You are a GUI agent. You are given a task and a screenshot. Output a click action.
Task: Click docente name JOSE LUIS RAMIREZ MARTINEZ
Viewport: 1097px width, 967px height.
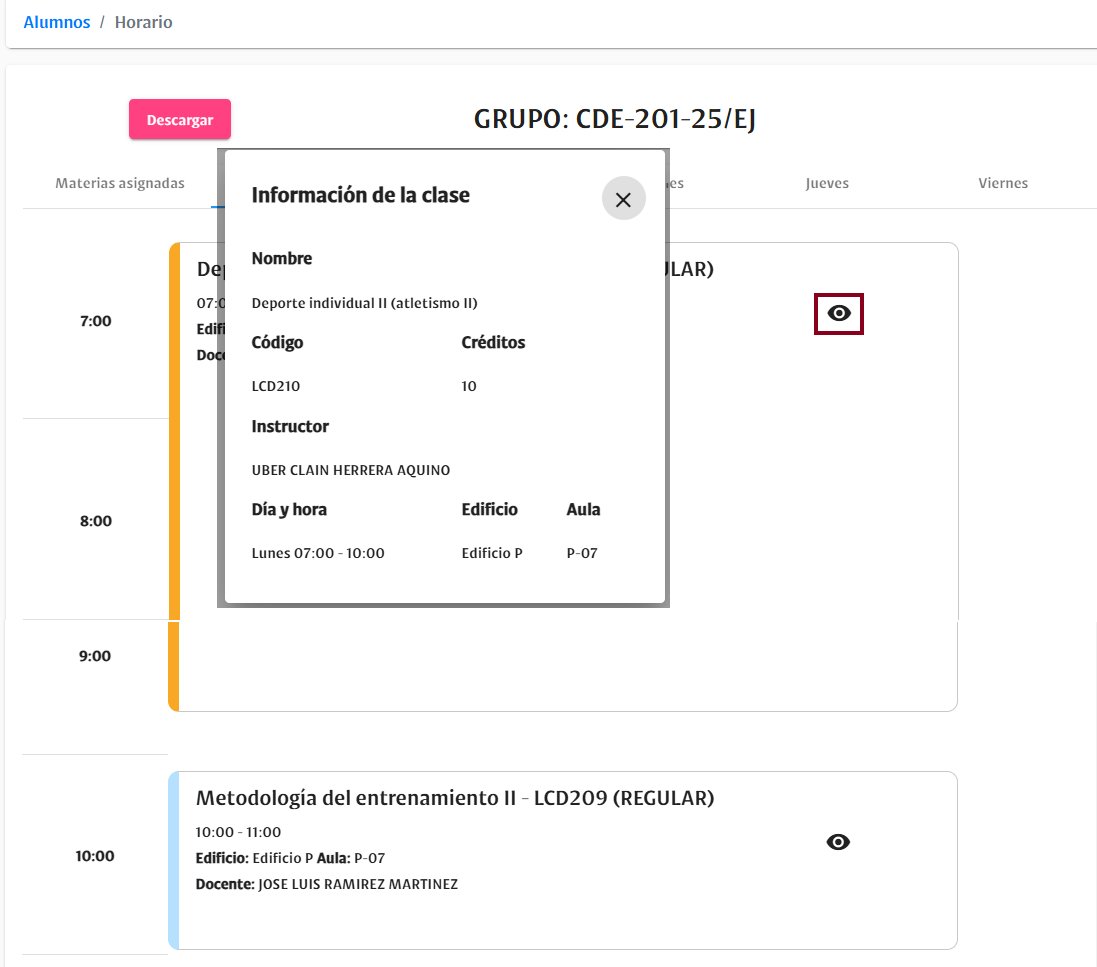click(x=357, y=884)
